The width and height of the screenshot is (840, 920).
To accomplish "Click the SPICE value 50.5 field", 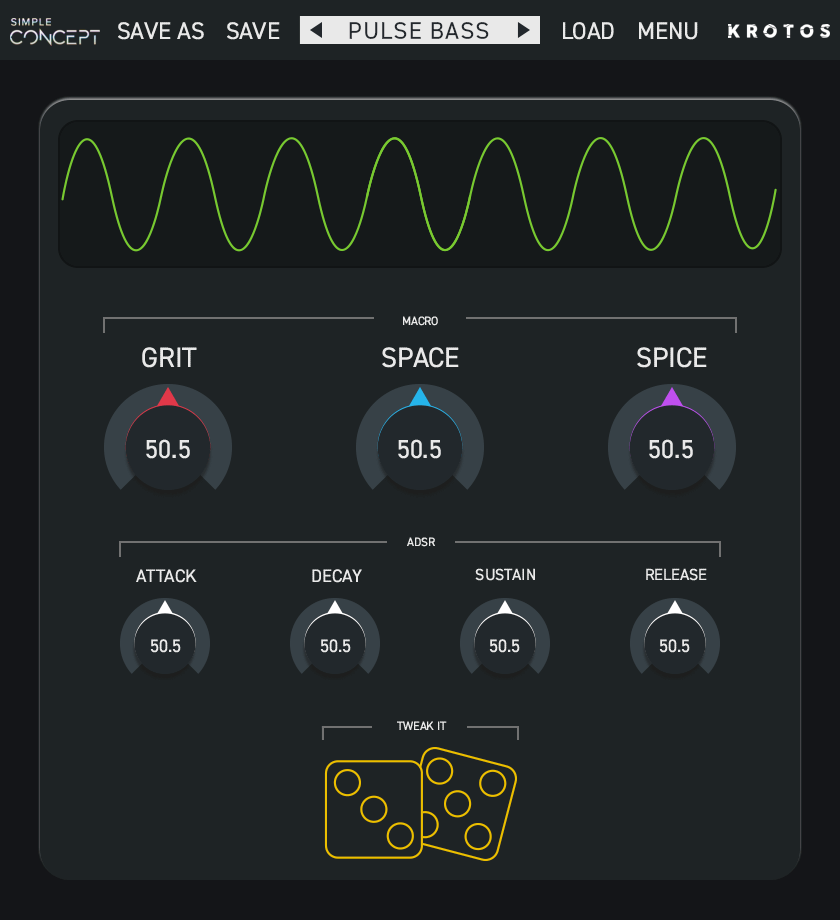I will (x=671, y=450).
